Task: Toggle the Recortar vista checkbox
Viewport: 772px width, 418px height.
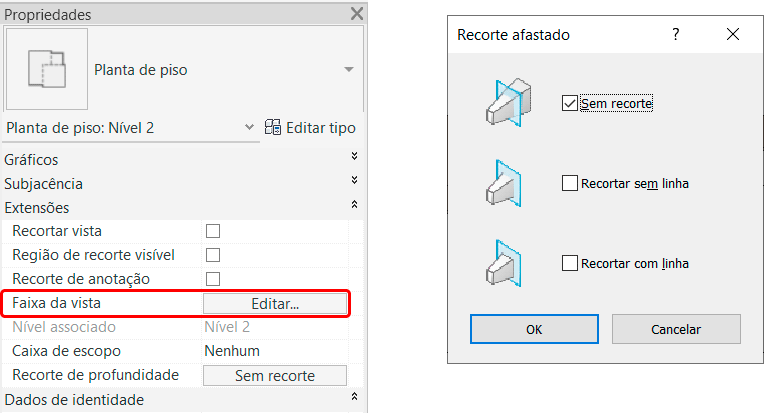Action: tap(213, 231)
